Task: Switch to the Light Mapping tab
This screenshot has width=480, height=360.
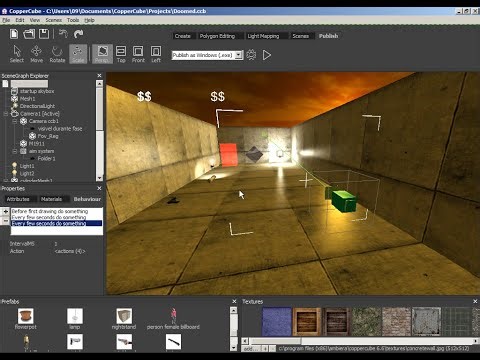Action: click(x=263, y=36)
